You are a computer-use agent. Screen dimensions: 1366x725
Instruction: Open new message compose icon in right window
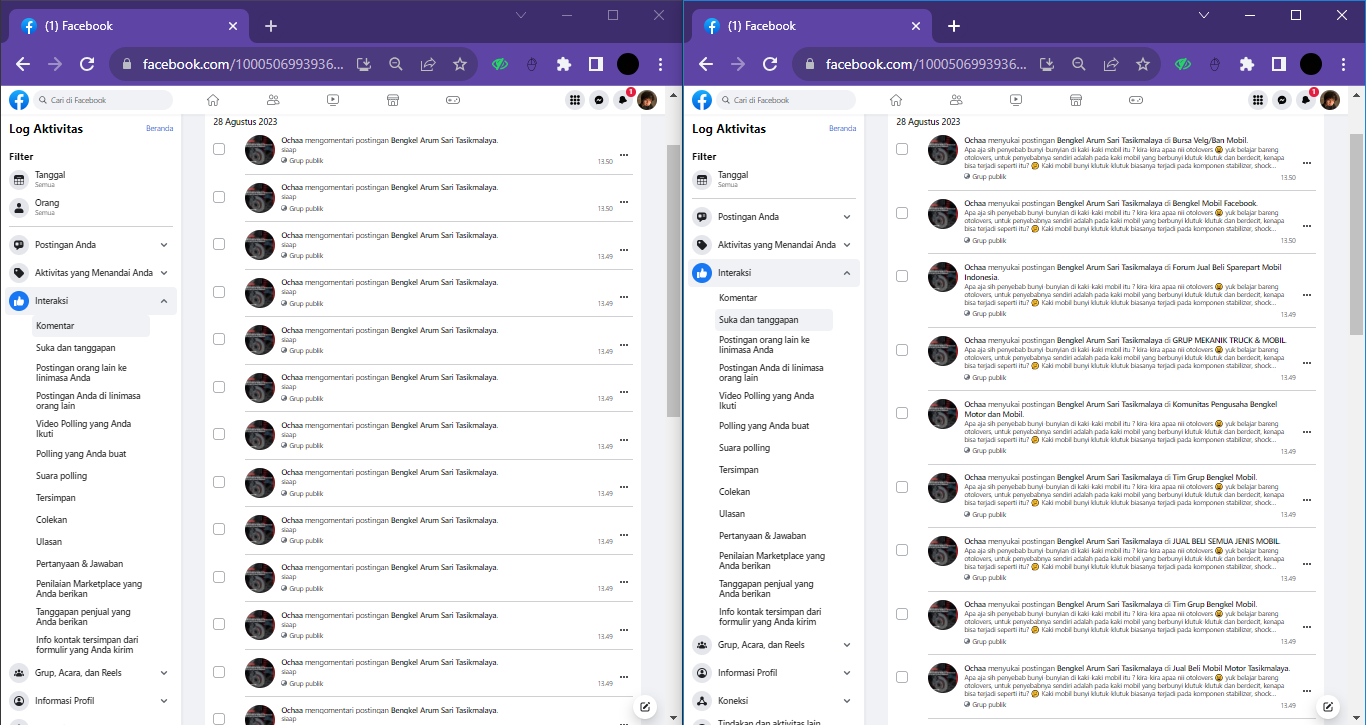(x=1329, y=707)
